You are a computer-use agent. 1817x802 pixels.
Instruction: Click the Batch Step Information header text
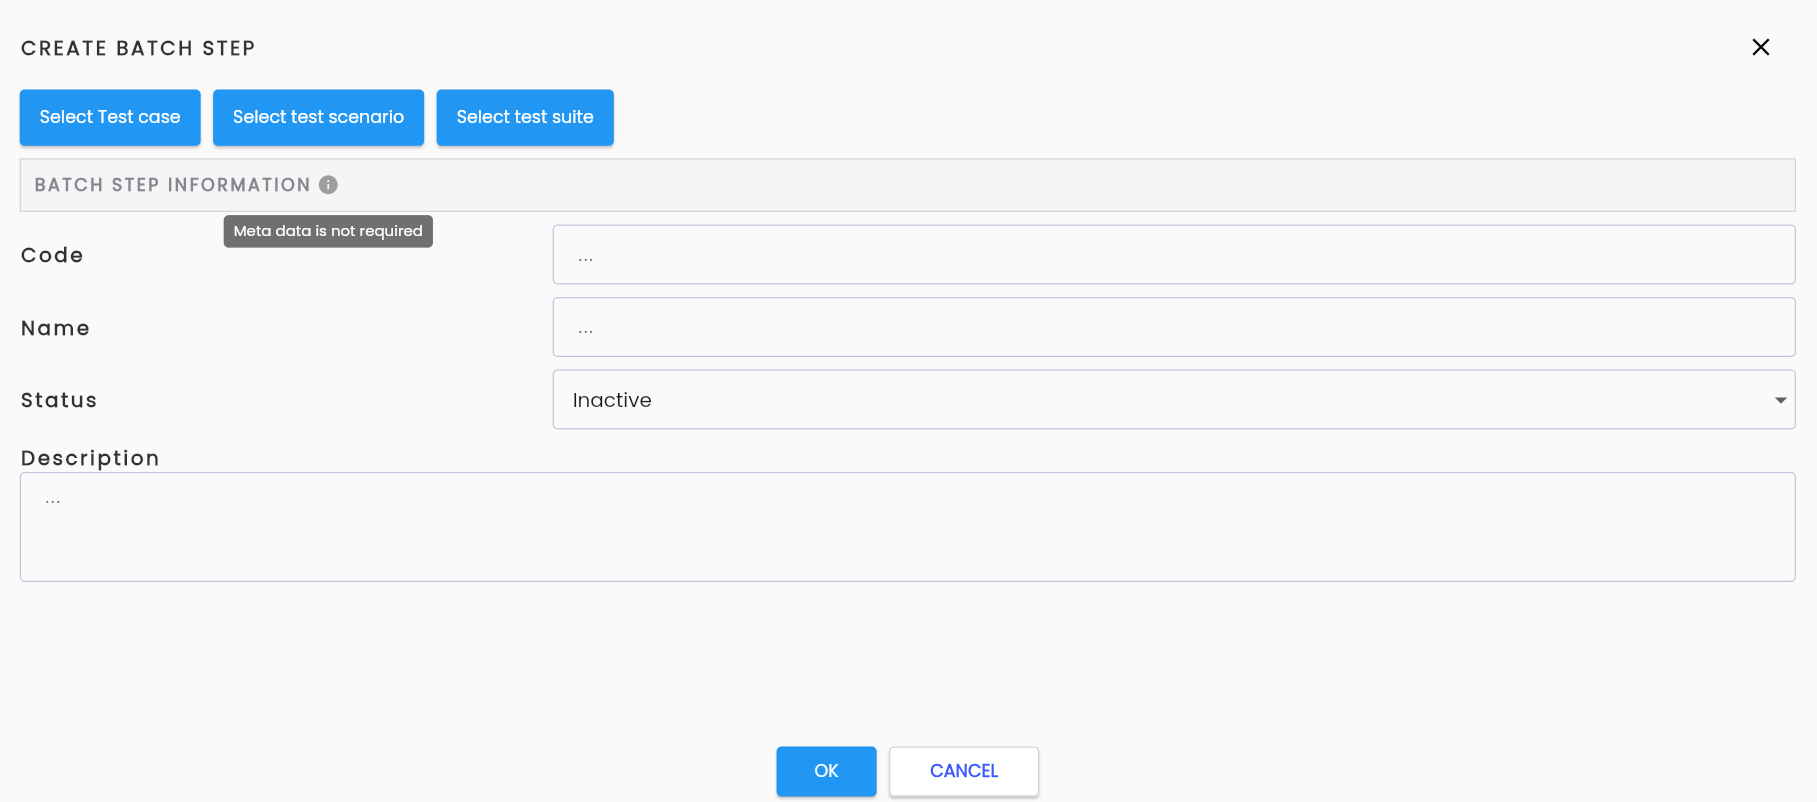[x=172, y=185]
